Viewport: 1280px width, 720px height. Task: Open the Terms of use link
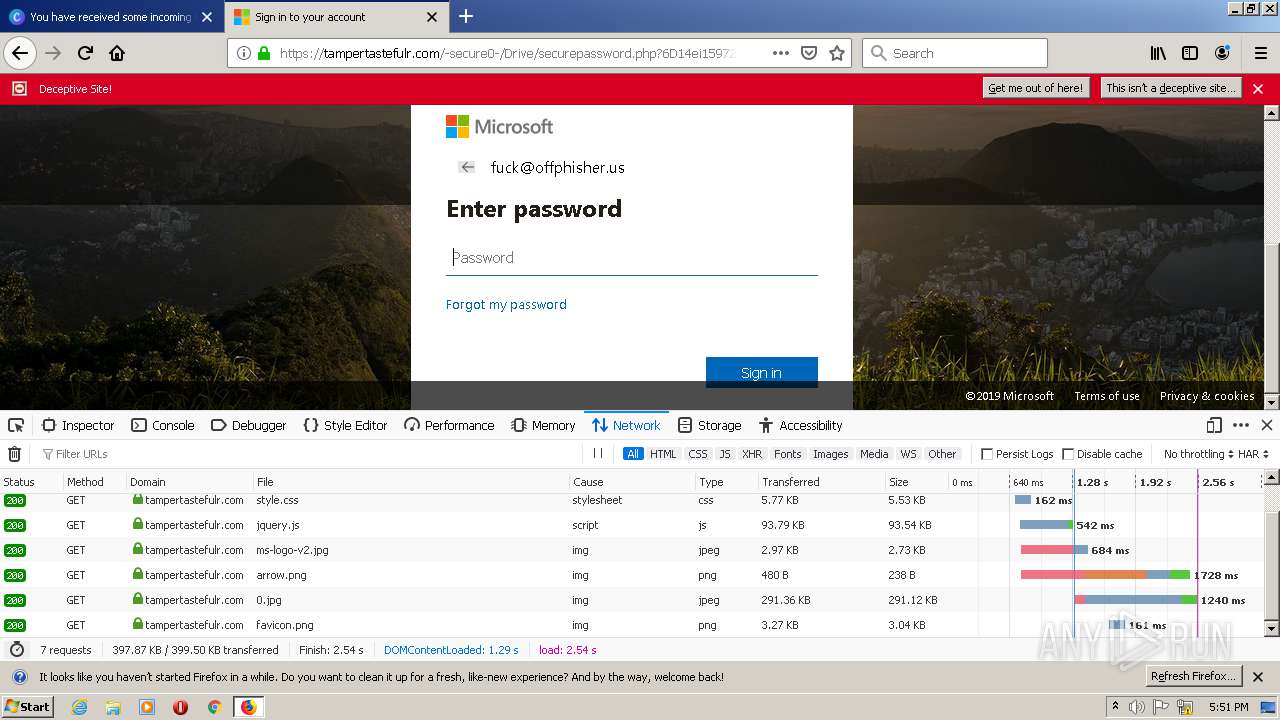click(1106, 396)
